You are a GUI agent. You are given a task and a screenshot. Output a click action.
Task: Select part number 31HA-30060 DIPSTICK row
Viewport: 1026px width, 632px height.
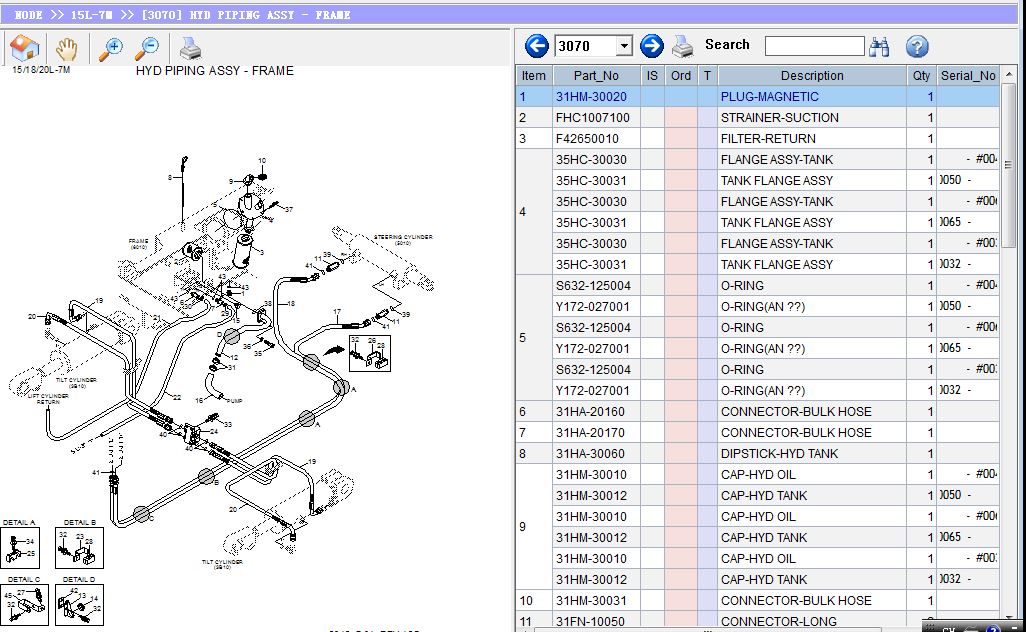591,454
